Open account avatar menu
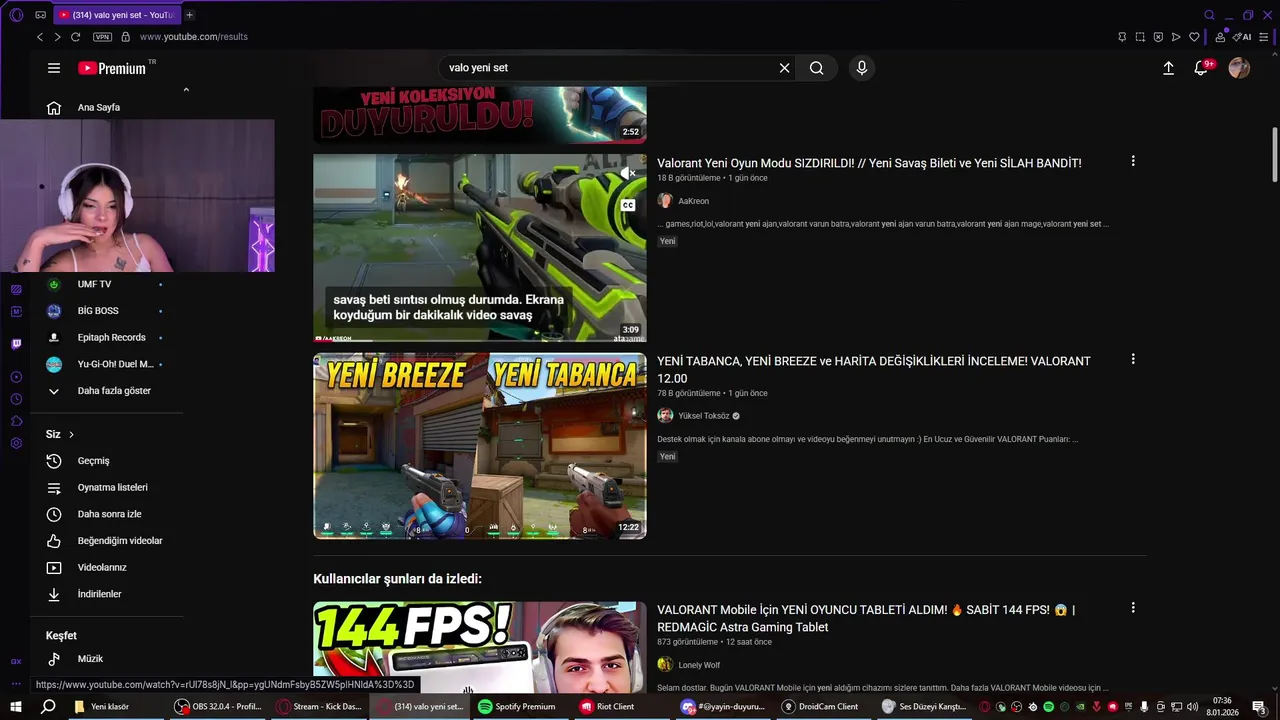 (x=1239, y=68)
